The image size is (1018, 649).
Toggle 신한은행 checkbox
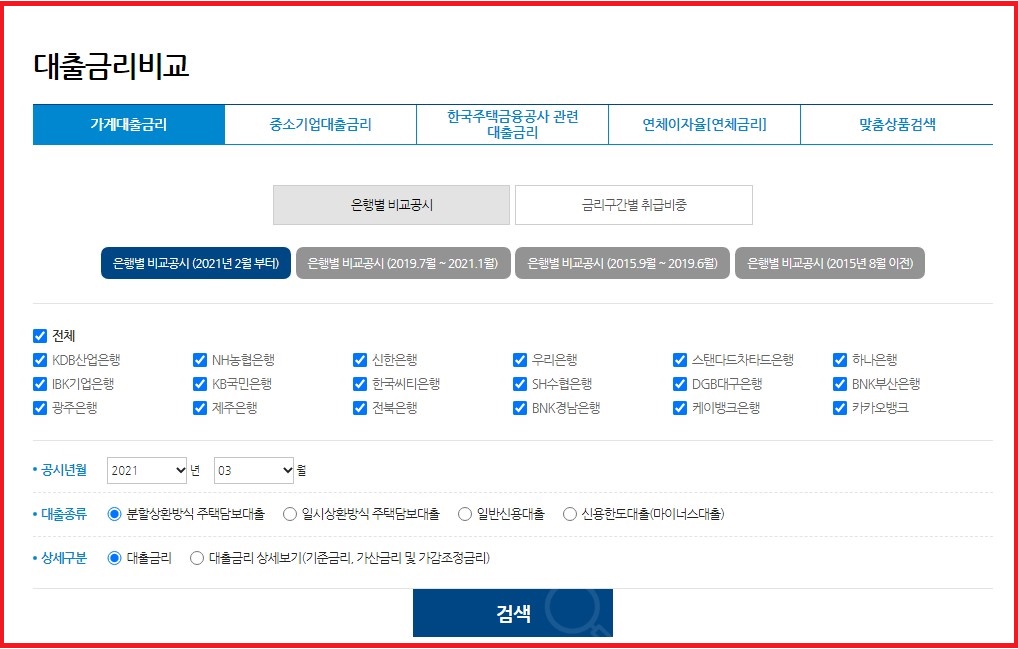[360, 360]
